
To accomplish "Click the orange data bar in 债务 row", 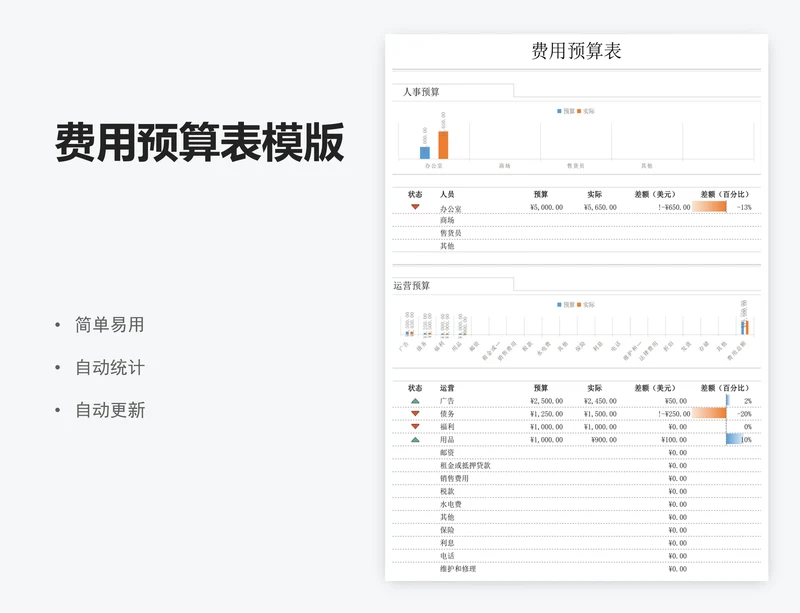I will click(709, 413).
